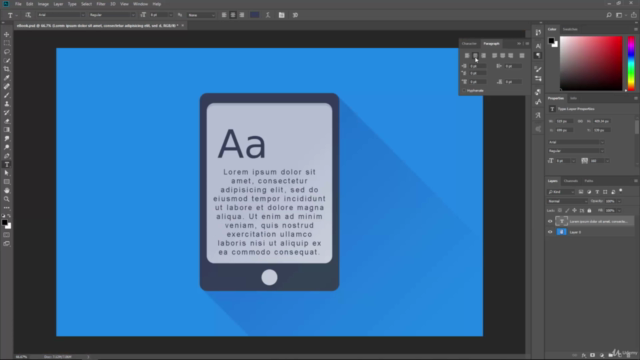Screen dimensions: 640x360
Task: Toggle lock image pixels
Action: pyautogui.click(x=567, y=211)
